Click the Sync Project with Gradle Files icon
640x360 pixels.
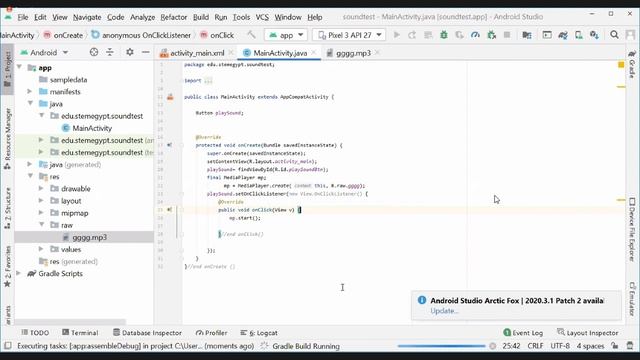(563, 35)
